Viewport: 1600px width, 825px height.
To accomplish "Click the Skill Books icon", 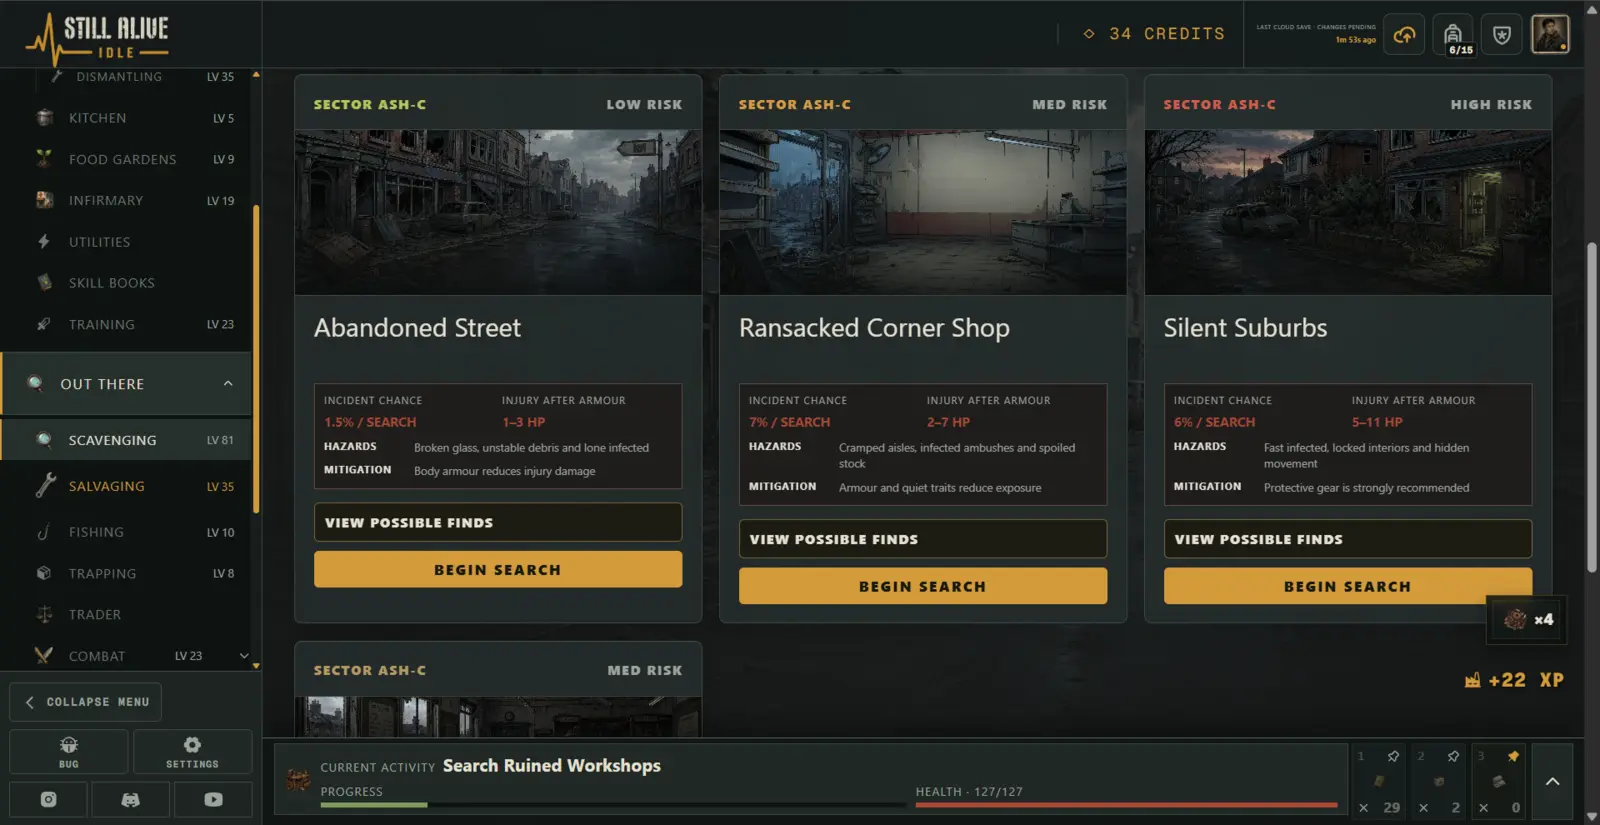I will pos(44,283).
